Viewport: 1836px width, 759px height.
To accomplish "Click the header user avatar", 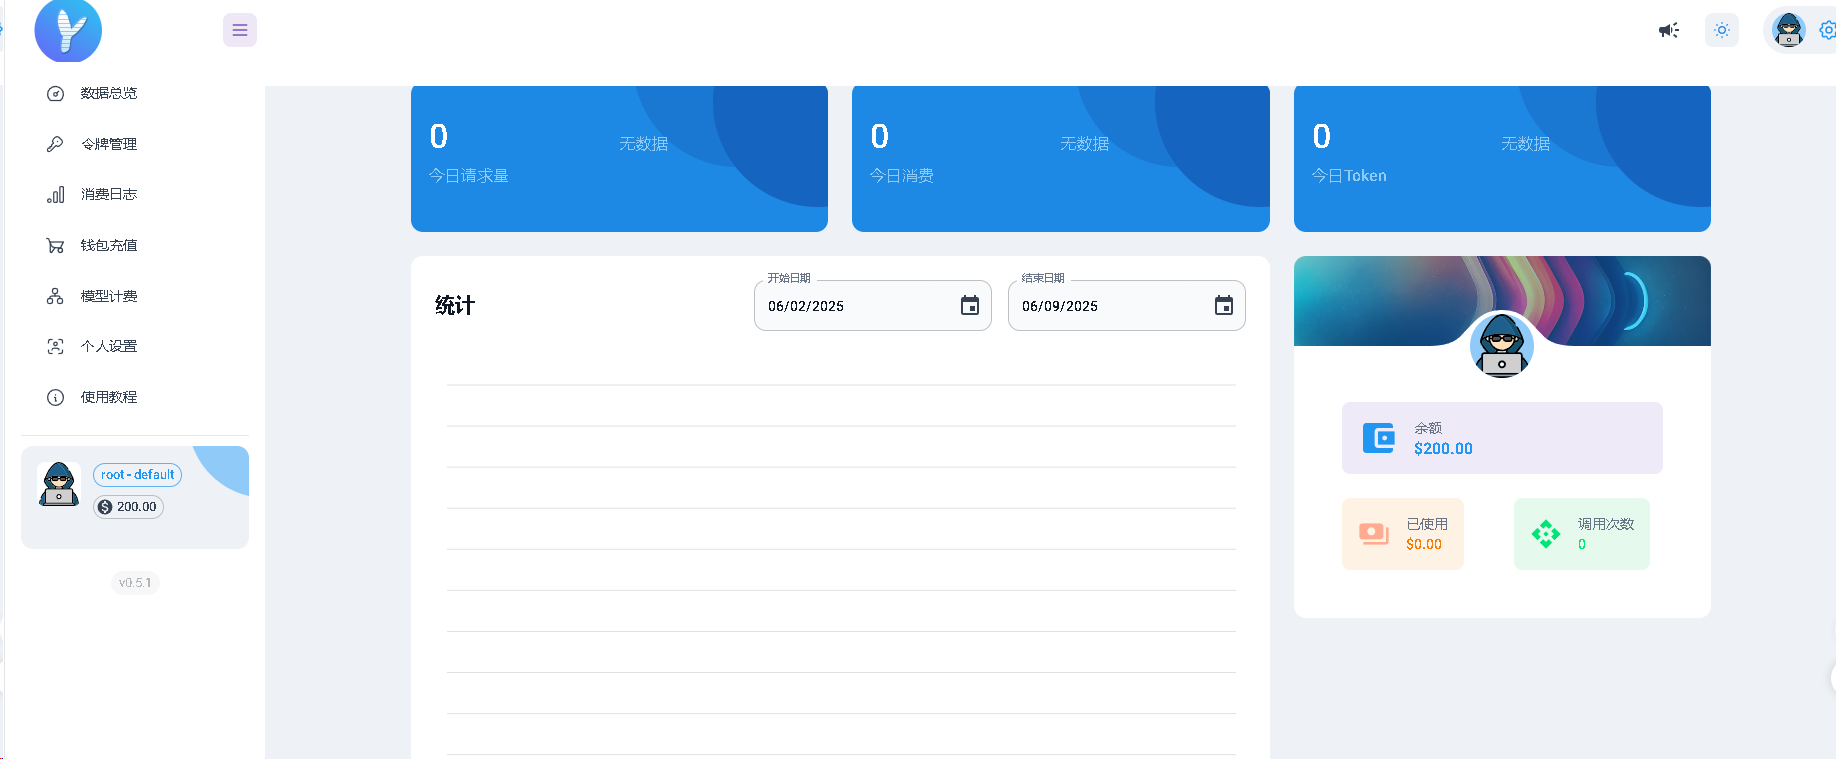I will [x=1789, y=30].
